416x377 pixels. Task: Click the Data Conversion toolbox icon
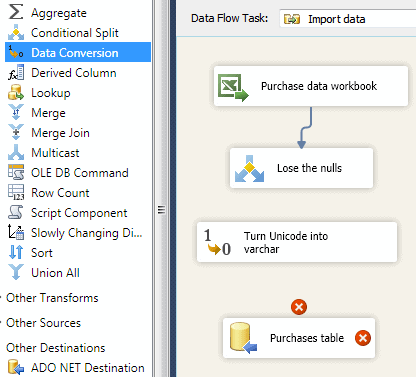[x=16, y=52]
